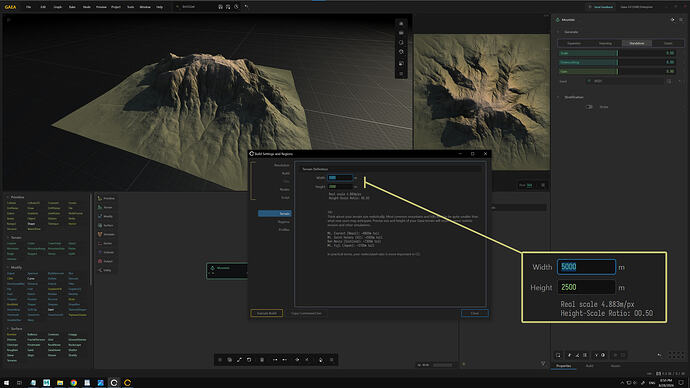The width and height of the screenshot is (690, 388).
Task: Open Resolution page in Build Settings dialog
Action: 282,165
